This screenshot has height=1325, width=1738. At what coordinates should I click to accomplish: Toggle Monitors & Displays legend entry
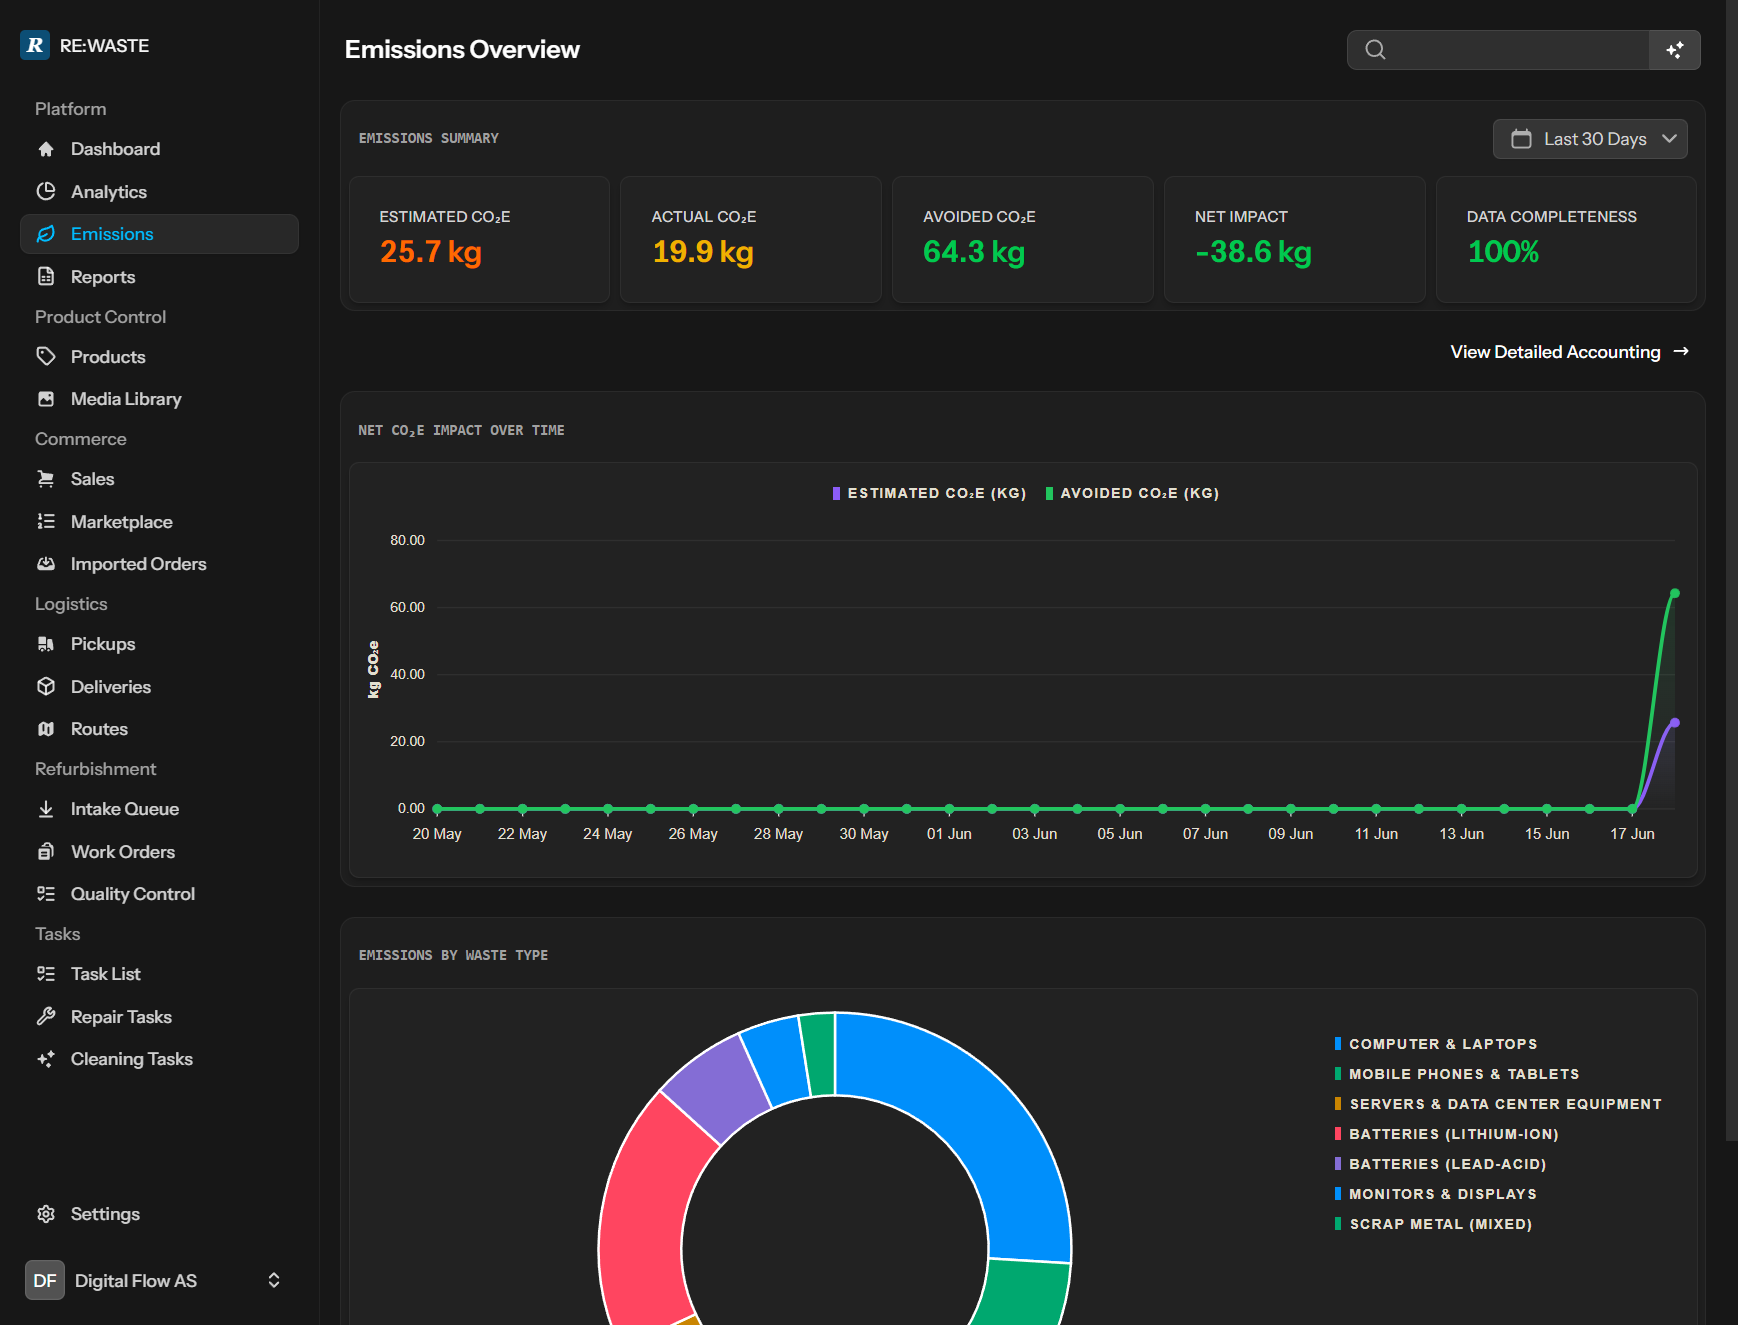tap(1436, 1194)
